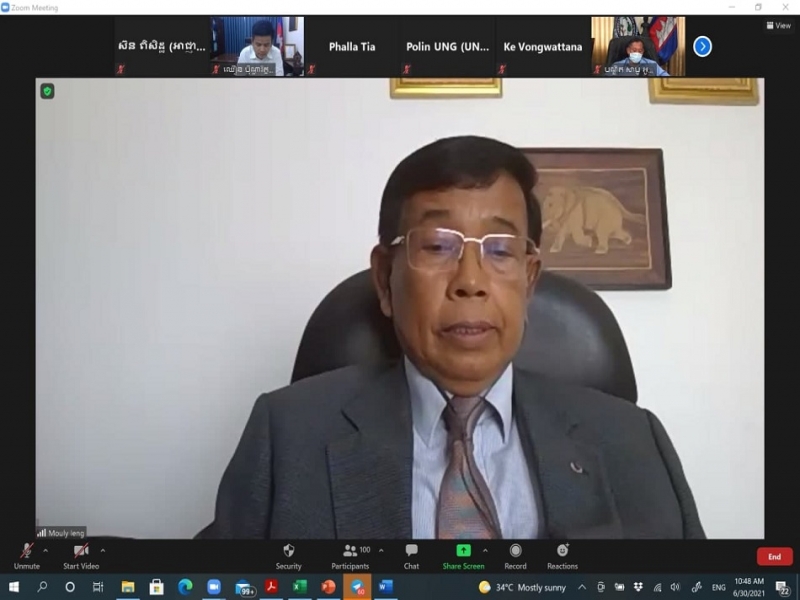Open the Windows Start menu

tap(14, 587)
